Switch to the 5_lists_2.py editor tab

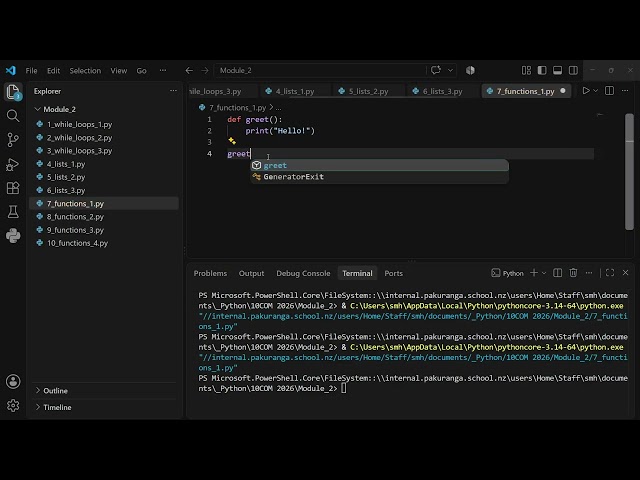coord(368,91)
